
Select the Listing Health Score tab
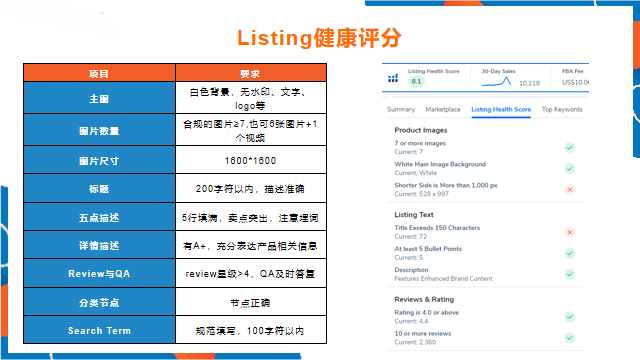(501, 109)
